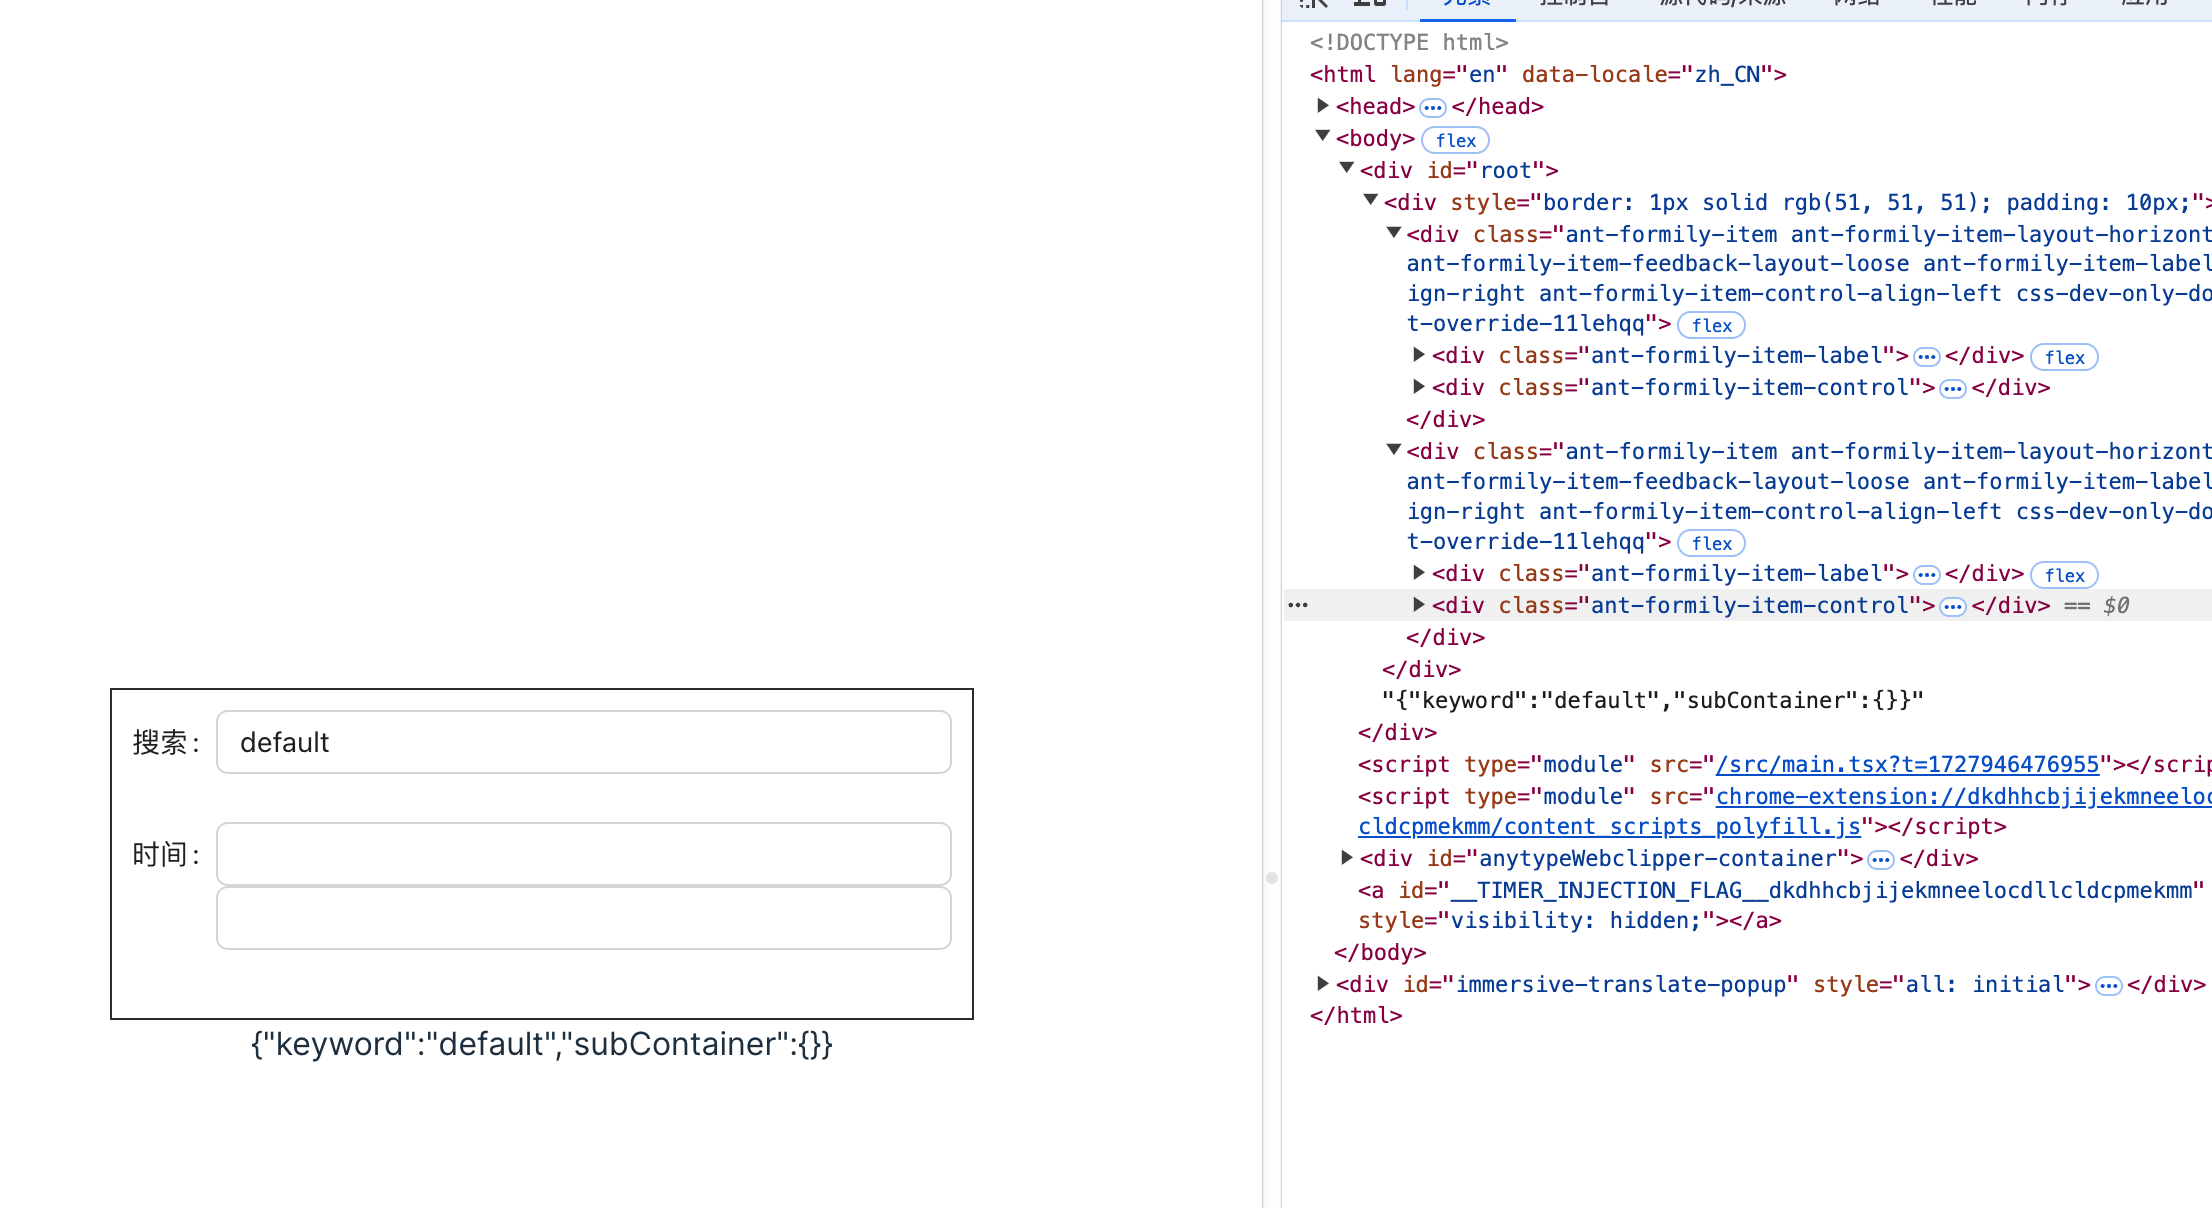Toggle flex badge of second ant-formily-item-label
The width and height of the screenshot is (2212, 1208).
[x=2064, y=575]
